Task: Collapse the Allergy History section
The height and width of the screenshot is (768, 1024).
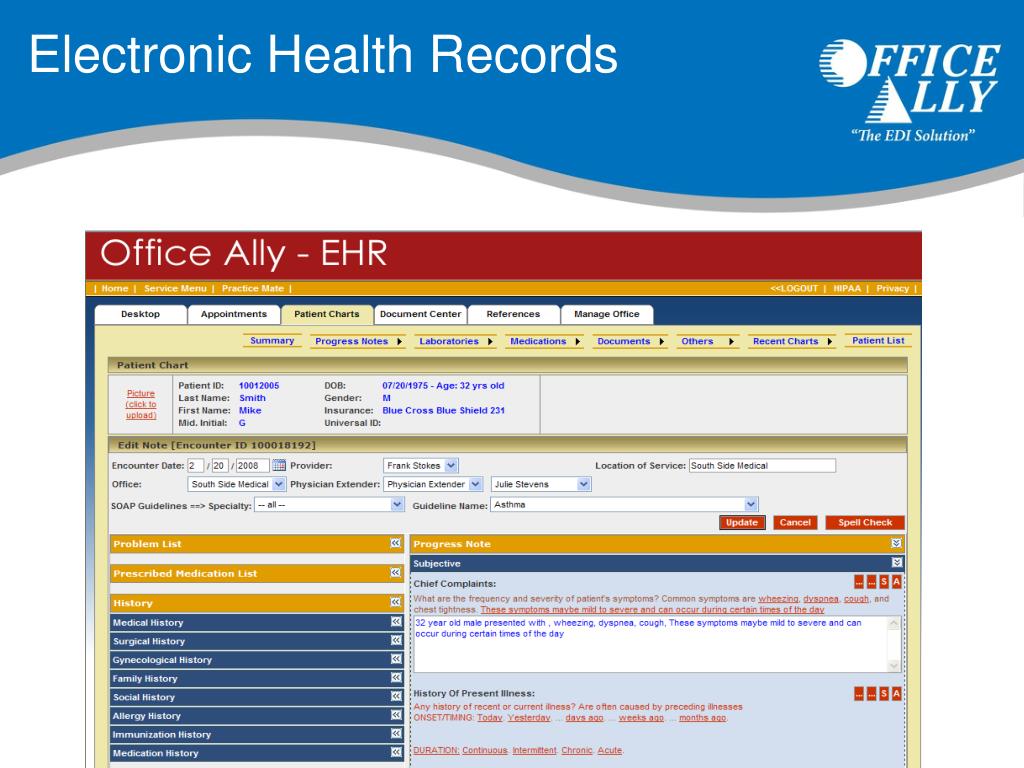Action: click(396, 715)
